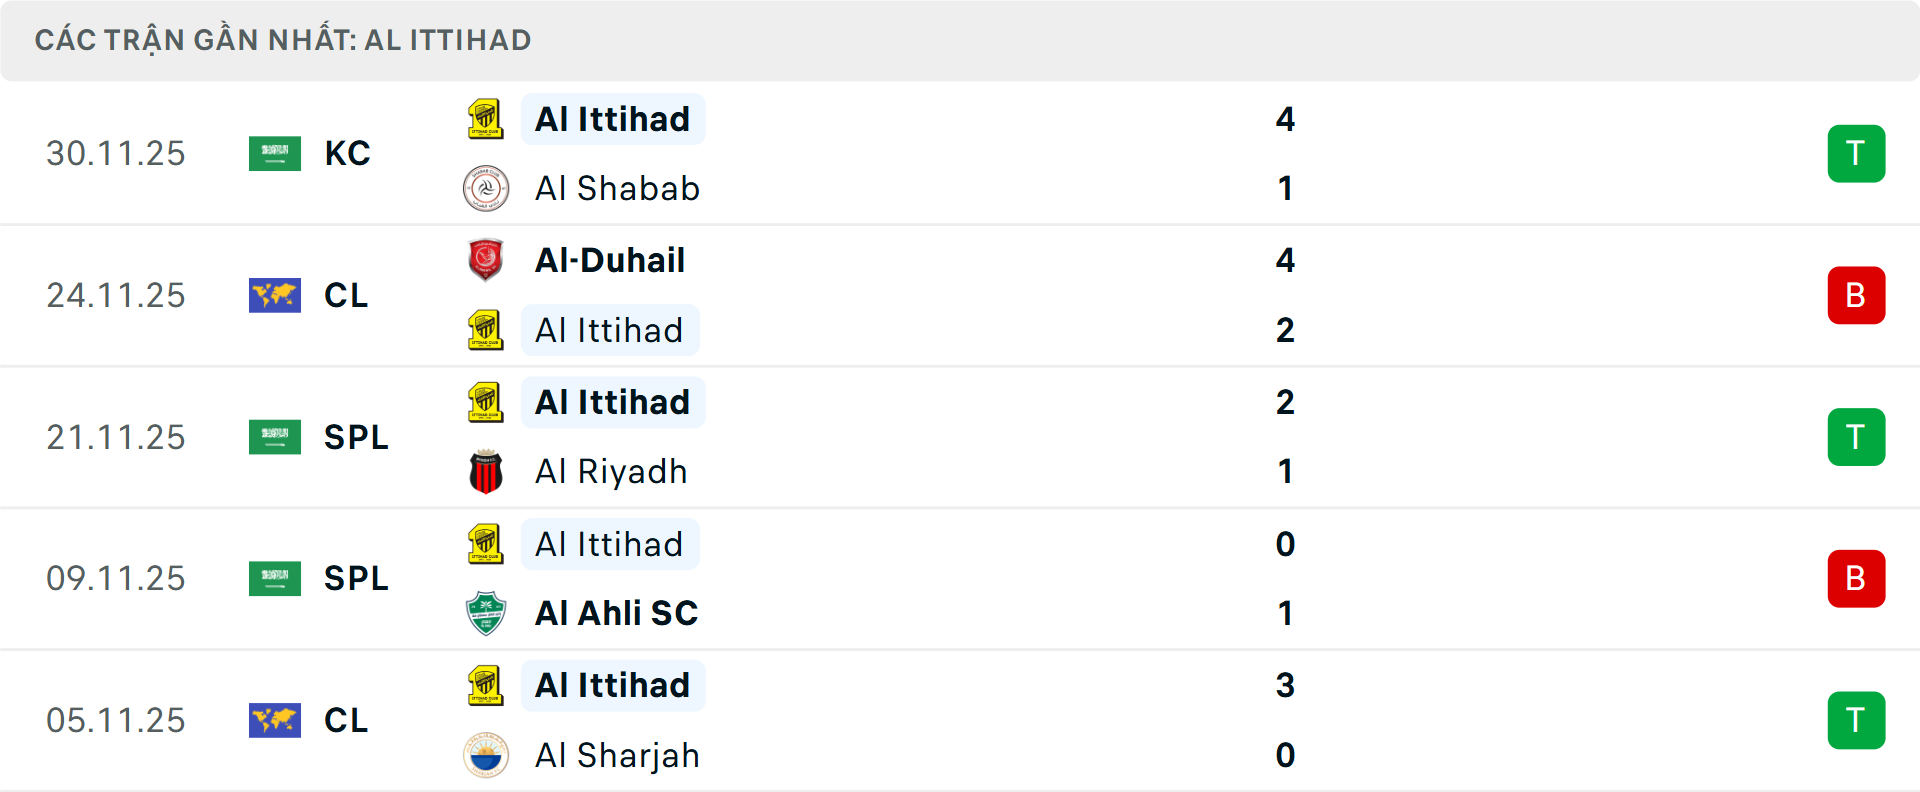Open the KC competition label
This screenshot has height=792, width=1920.
tap(347, 153)
